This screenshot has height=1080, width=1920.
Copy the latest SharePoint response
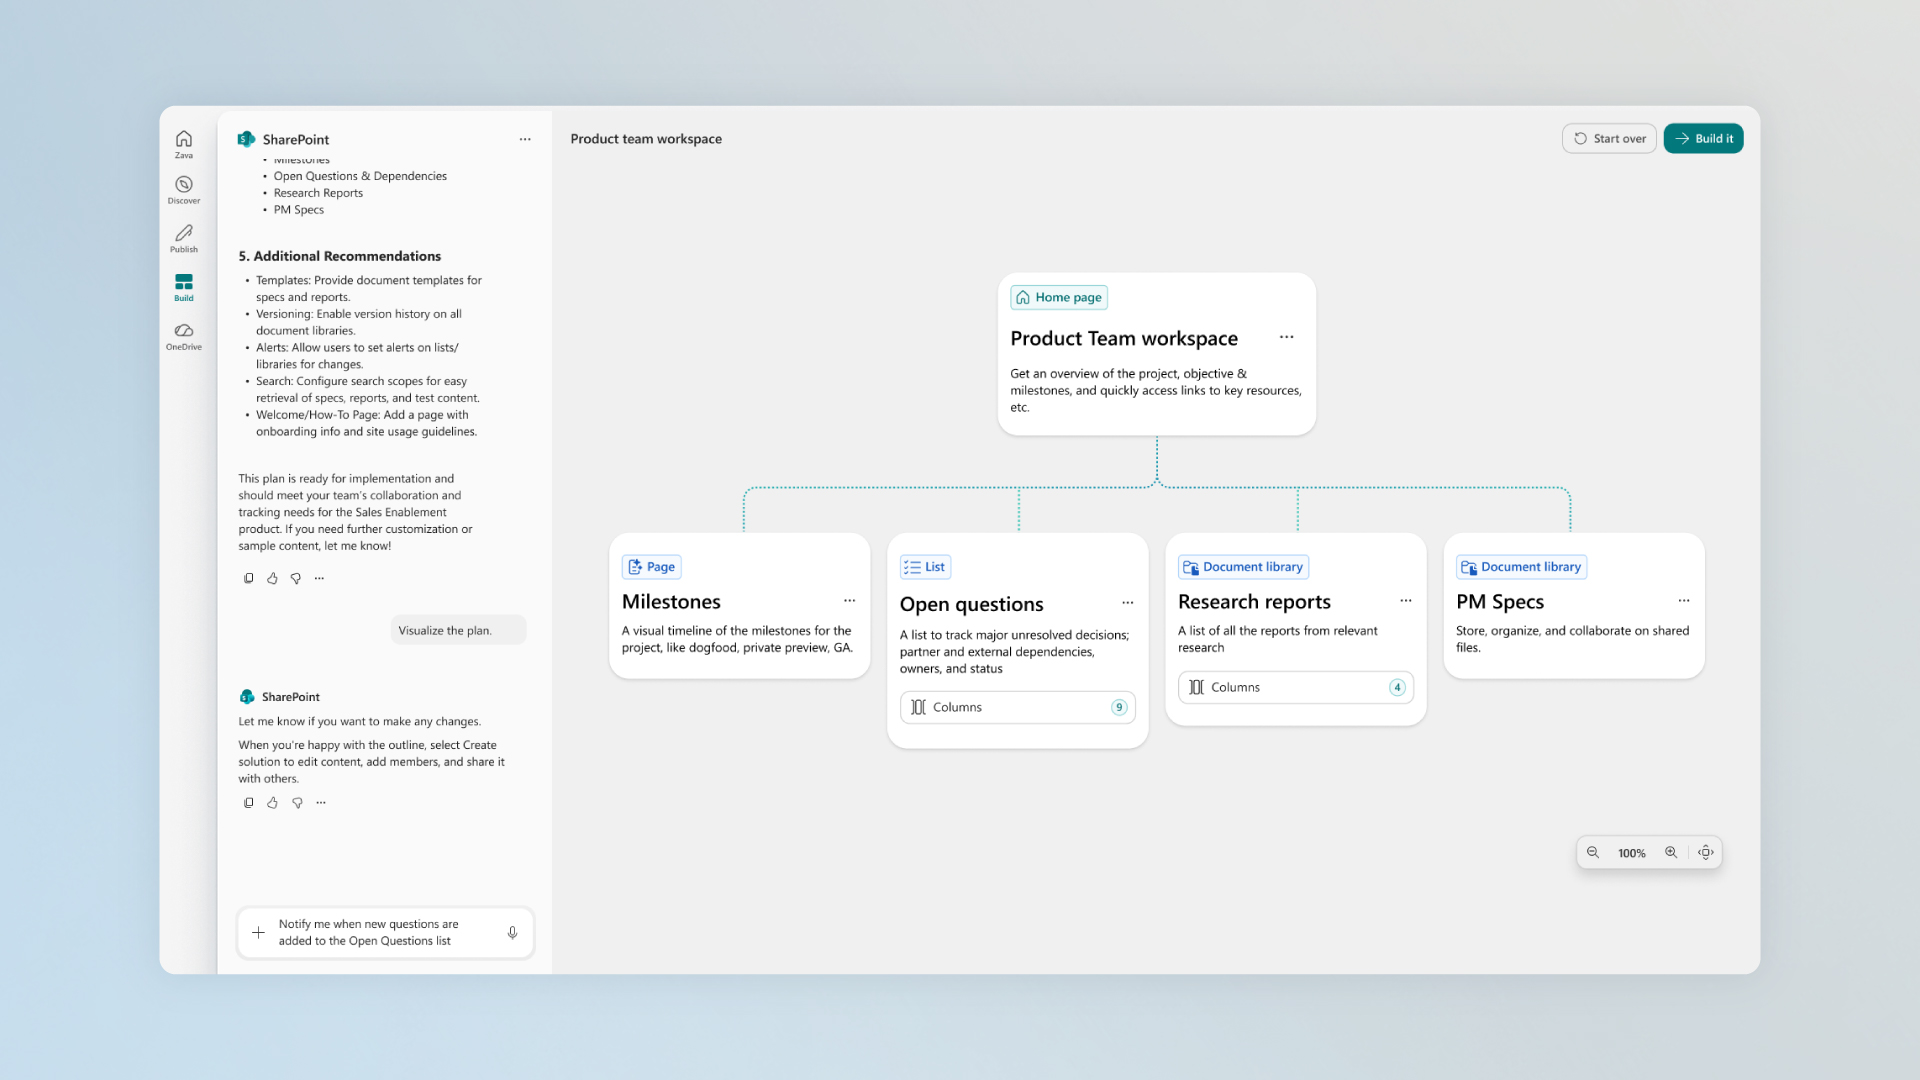pyautogui.click(x=248, y=802)
